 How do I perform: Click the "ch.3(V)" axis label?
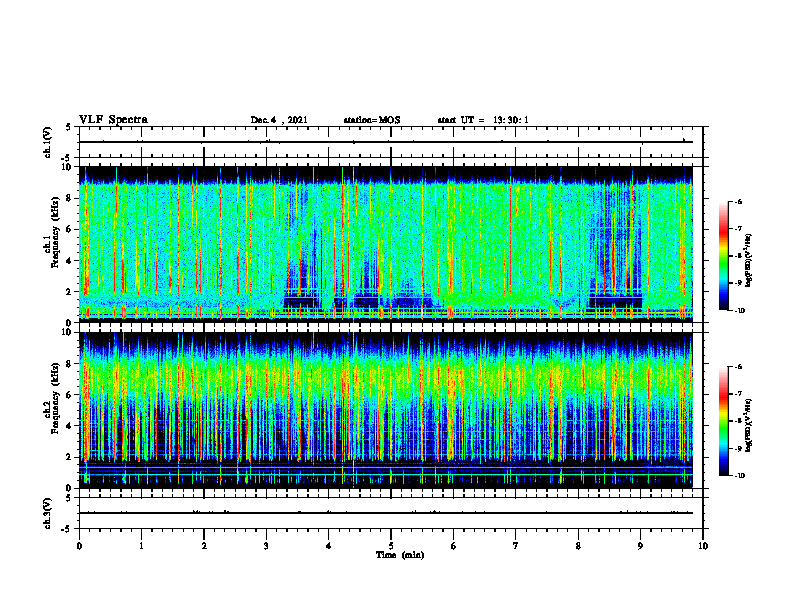47,513
